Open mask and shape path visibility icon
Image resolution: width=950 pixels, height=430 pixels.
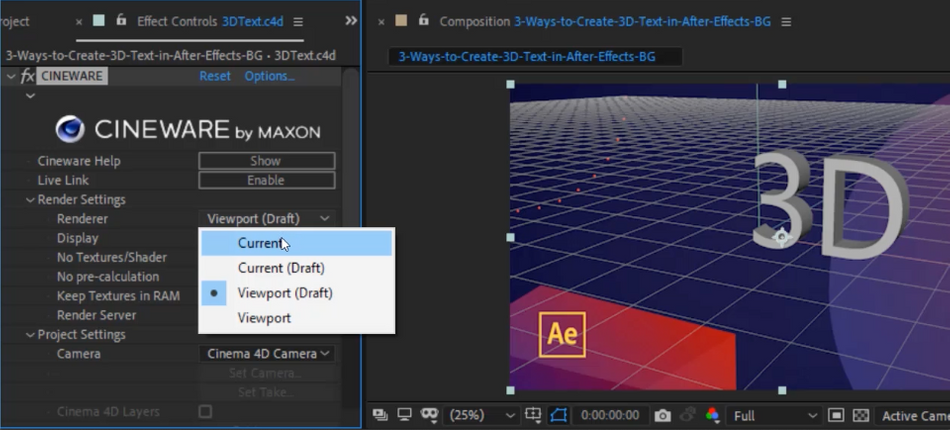pos(430,415)
